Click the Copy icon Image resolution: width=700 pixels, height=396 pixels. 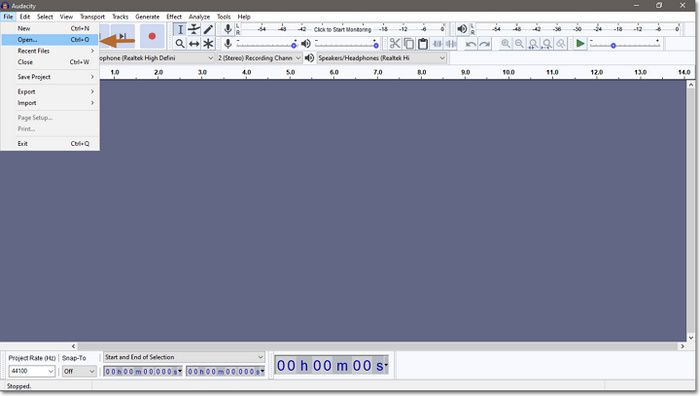[408, 44]
